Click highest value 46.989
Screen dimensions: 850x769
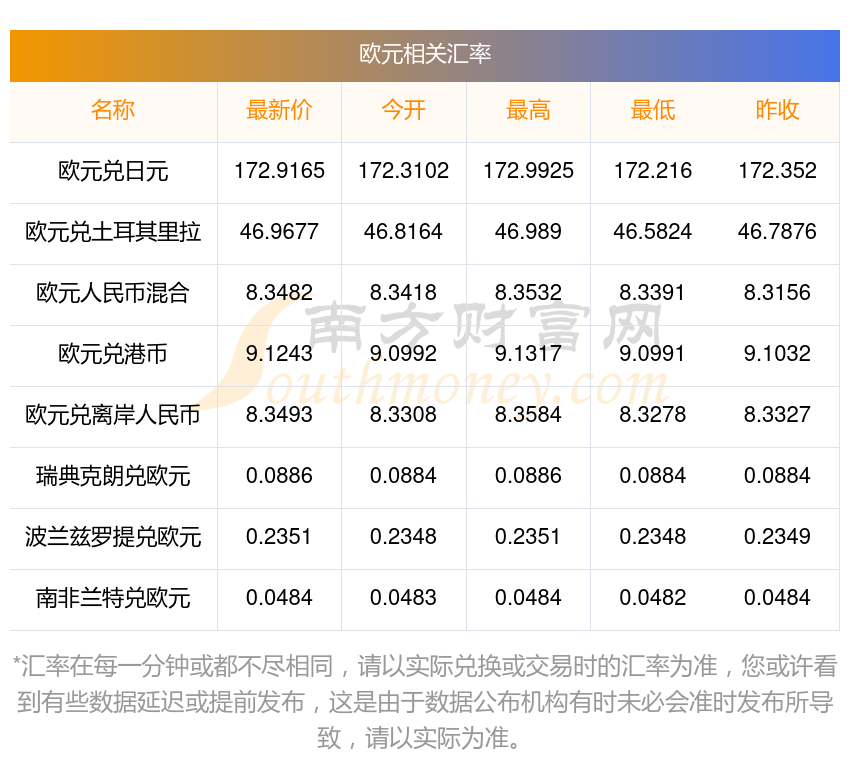528,232
